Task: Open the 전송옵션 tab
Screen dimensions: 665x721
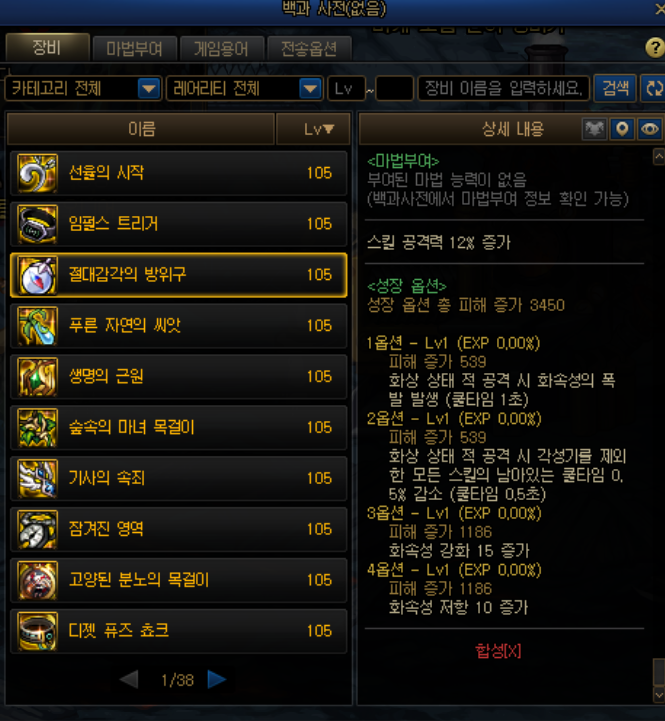Action: [309, 49]
